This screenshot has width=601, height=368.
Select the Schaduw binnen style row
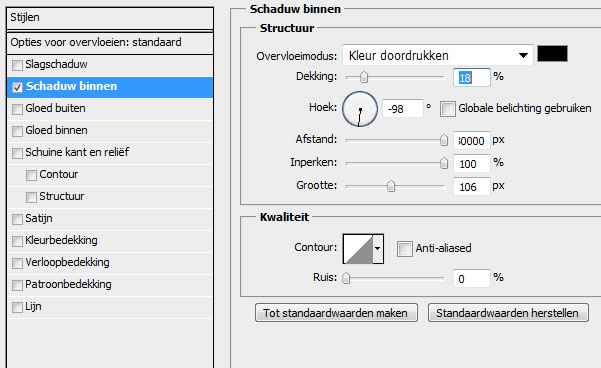click(x=110, y=87)
